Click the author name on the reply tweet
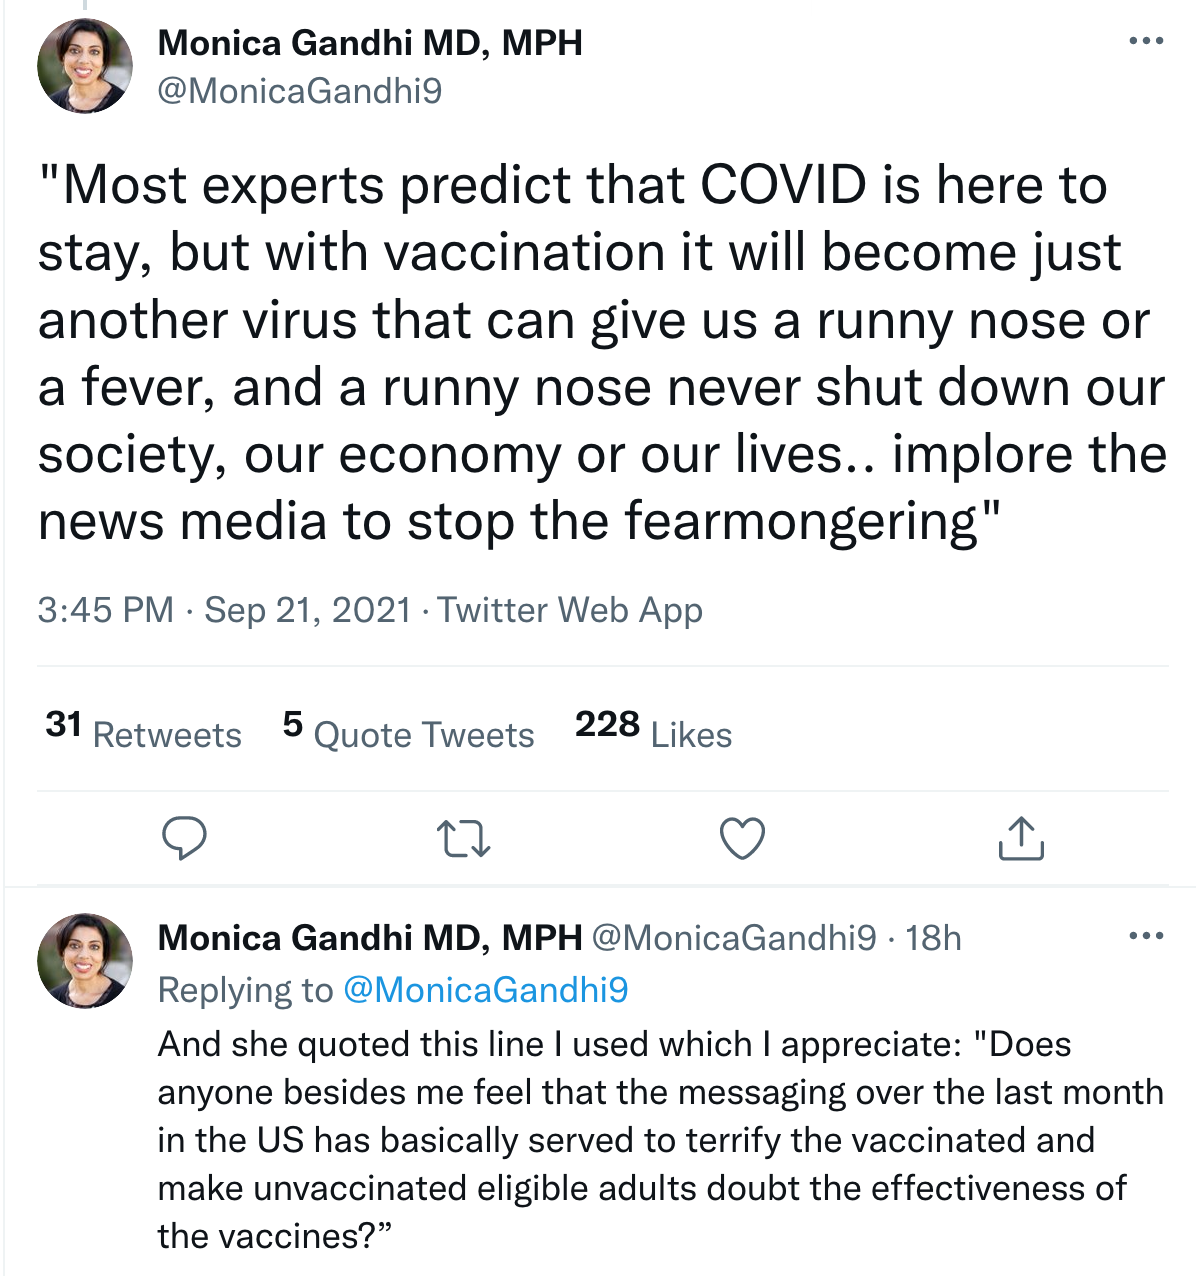Image resolution: width=1196 pixels, height=1276 pixels. pyautogui.click(x=370, y=938)
